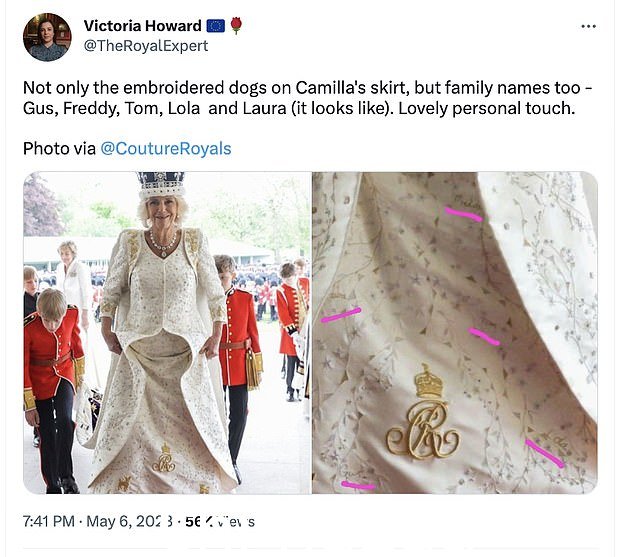634x557 pixels.
Task: Click the crown on Camilla's head in left photo
Action: pos(161,184)
